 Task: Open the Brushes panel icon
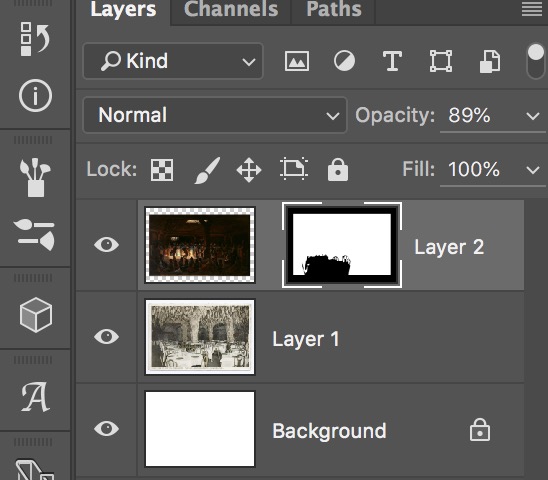click(35, 178)
